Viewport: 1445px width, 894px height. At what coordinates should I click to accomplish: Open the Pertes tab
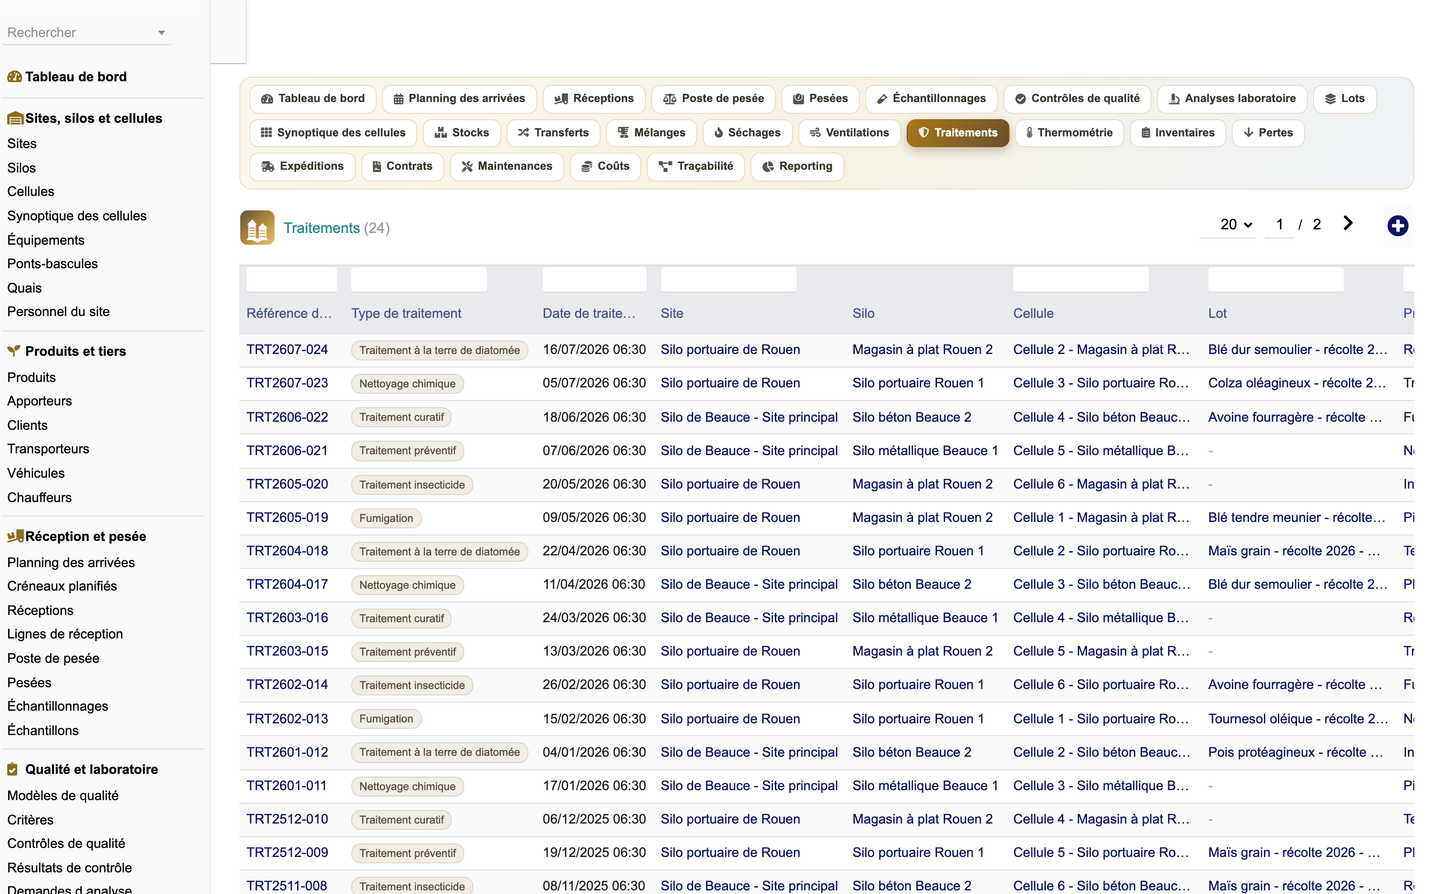pyautogui.click(x=1268, y=133)
